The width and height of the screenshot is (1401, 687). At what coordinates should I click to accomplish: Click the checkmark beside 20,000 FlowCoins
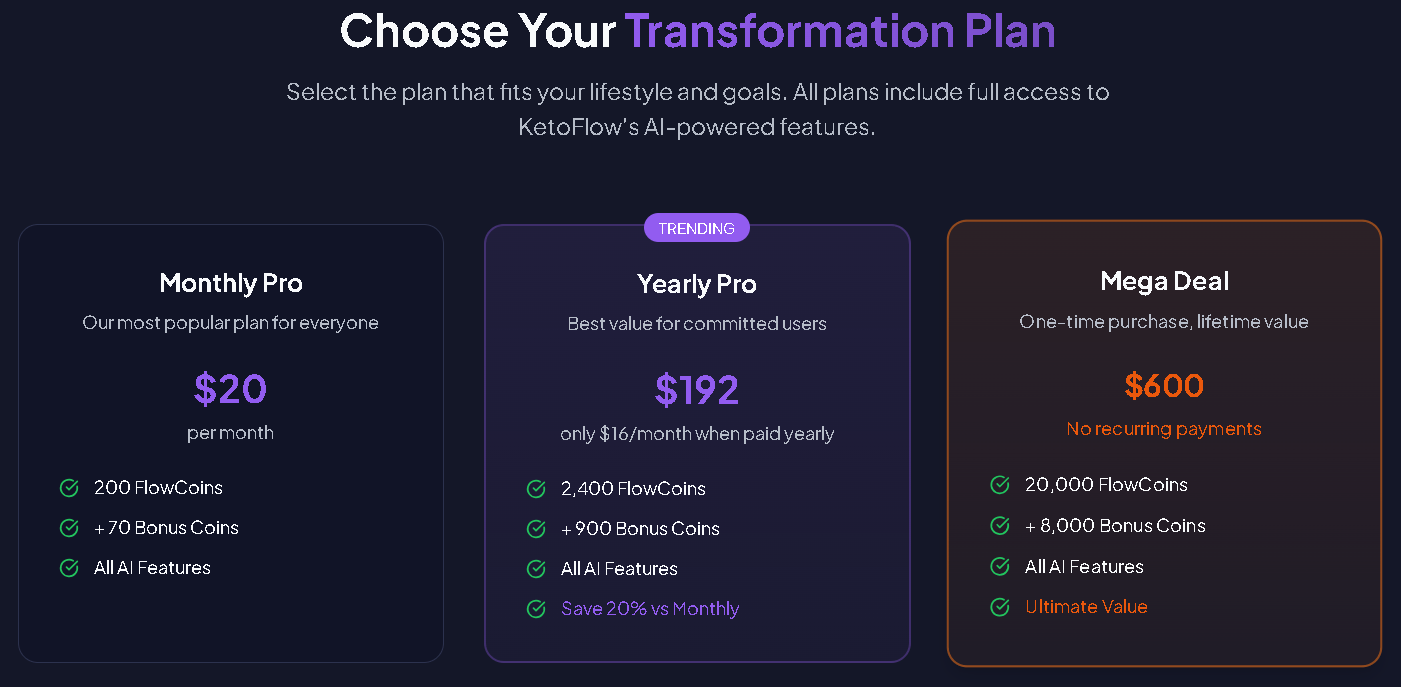pos(1000,484)
